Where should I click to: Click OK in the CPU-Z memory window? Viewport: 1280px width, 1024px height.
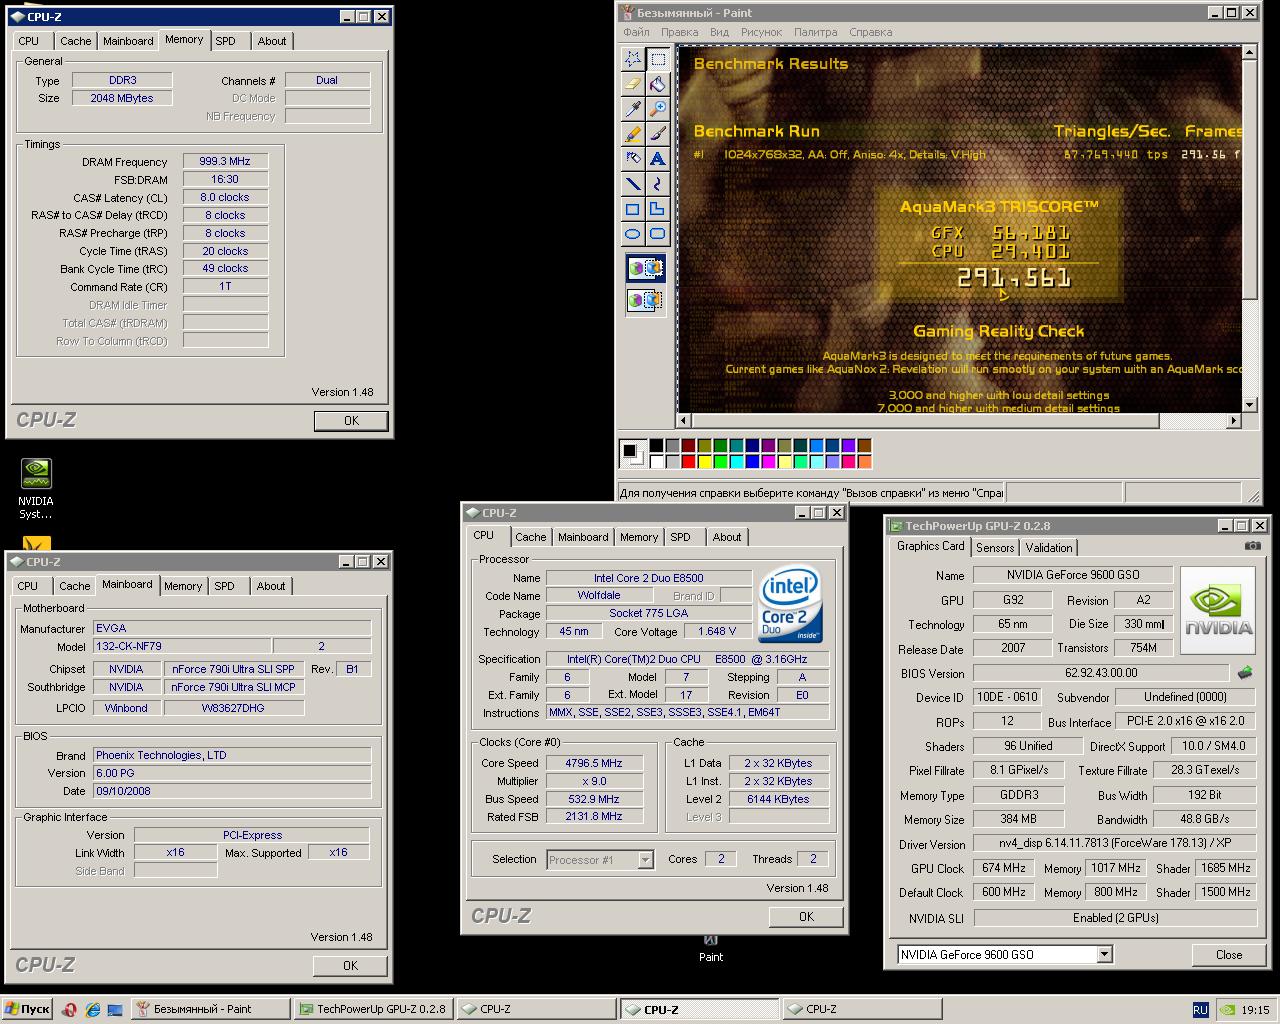click(351, 421)
